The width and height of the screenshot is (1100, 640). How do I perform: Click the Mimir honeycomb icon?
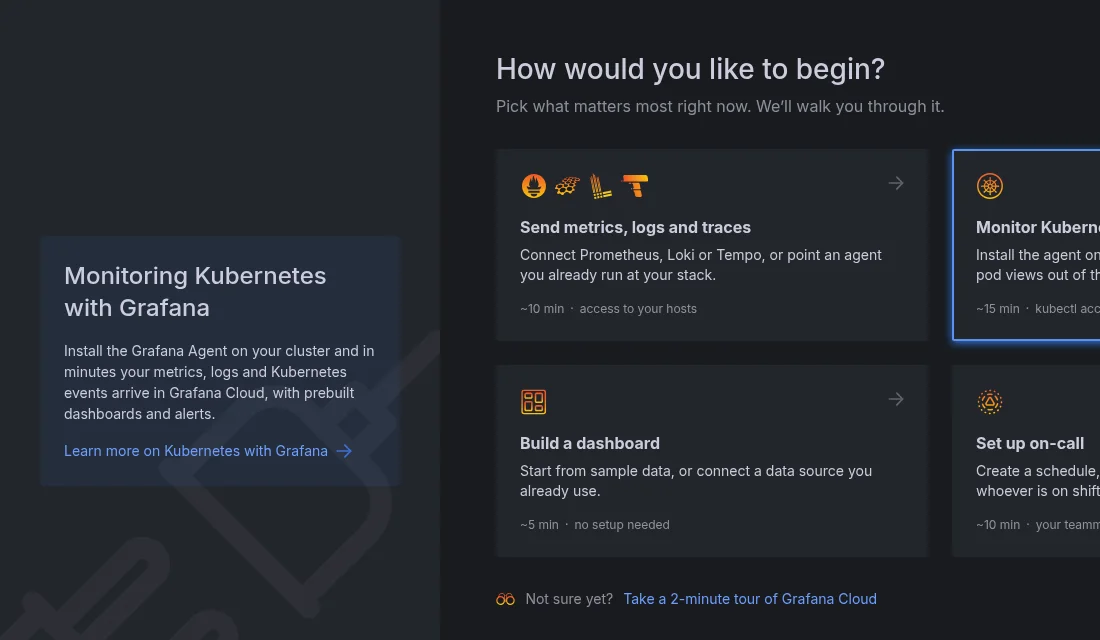coord(567,186)
